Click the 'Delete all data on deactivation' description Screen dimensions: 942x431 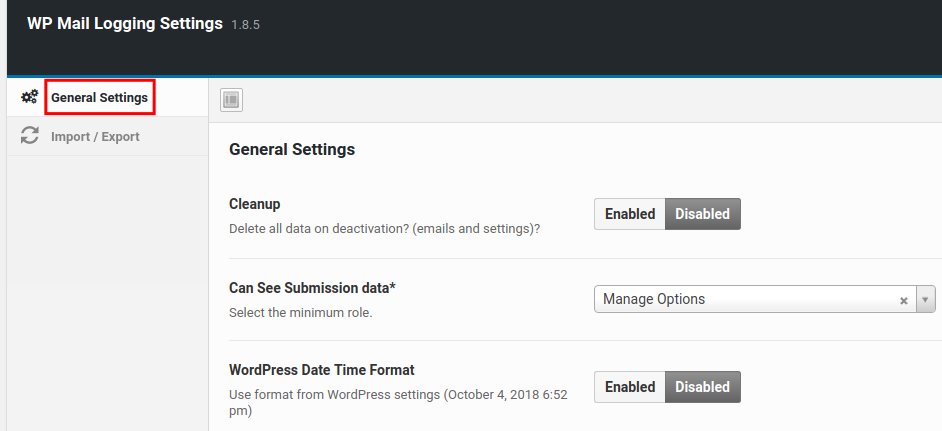(384, 229)
